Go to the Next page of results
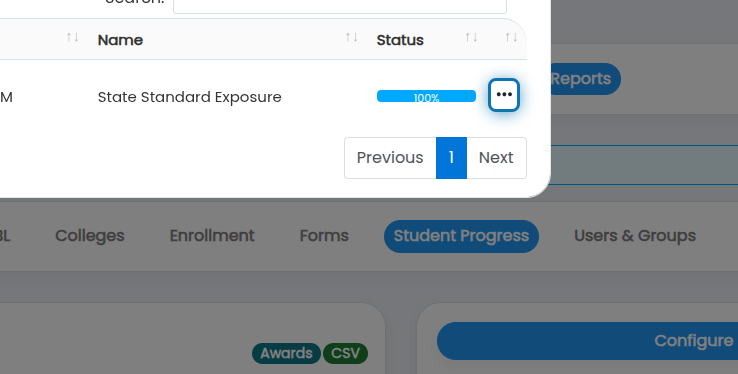 (496, 158)
